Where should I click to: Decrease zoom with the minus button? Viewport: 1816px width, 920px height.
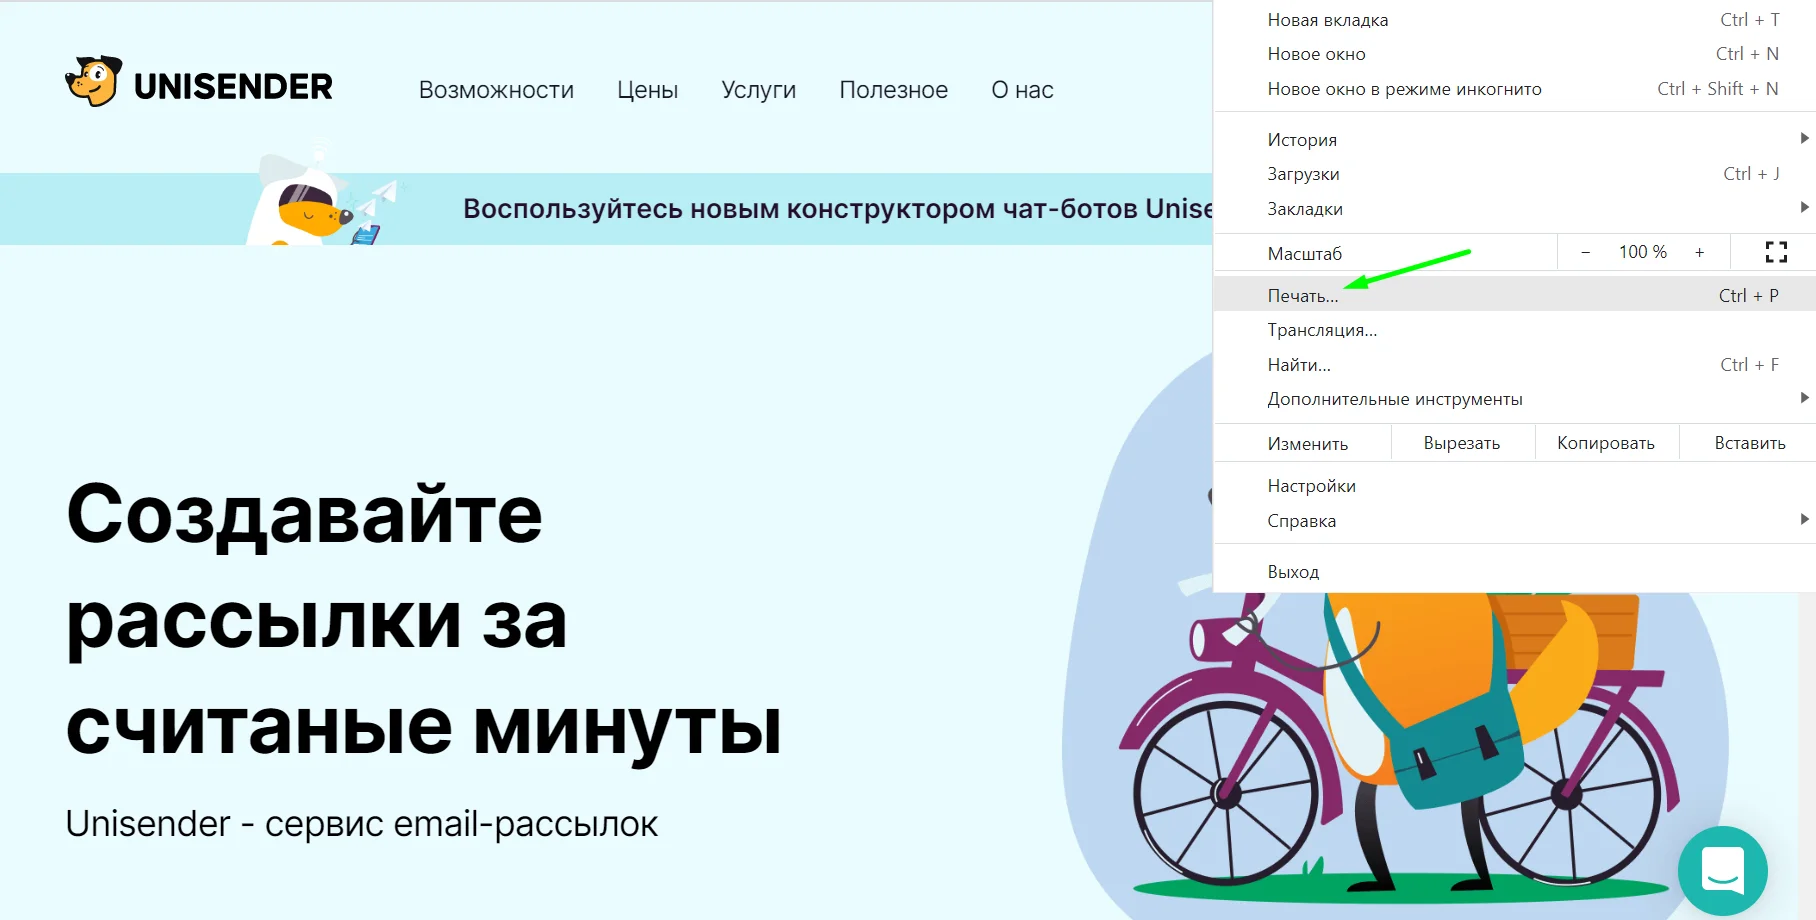1585,252
